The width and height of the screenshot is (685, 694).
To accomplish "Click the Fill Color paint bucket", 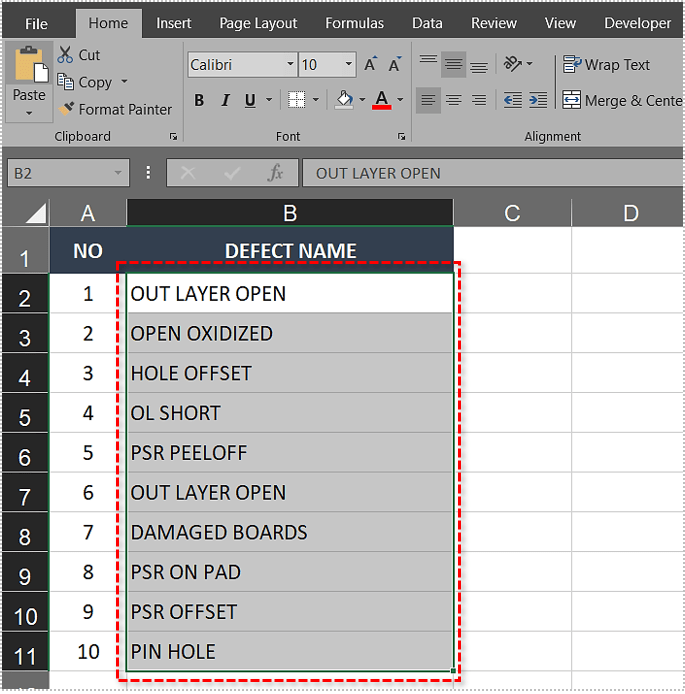I will click(x=344, y=100).
